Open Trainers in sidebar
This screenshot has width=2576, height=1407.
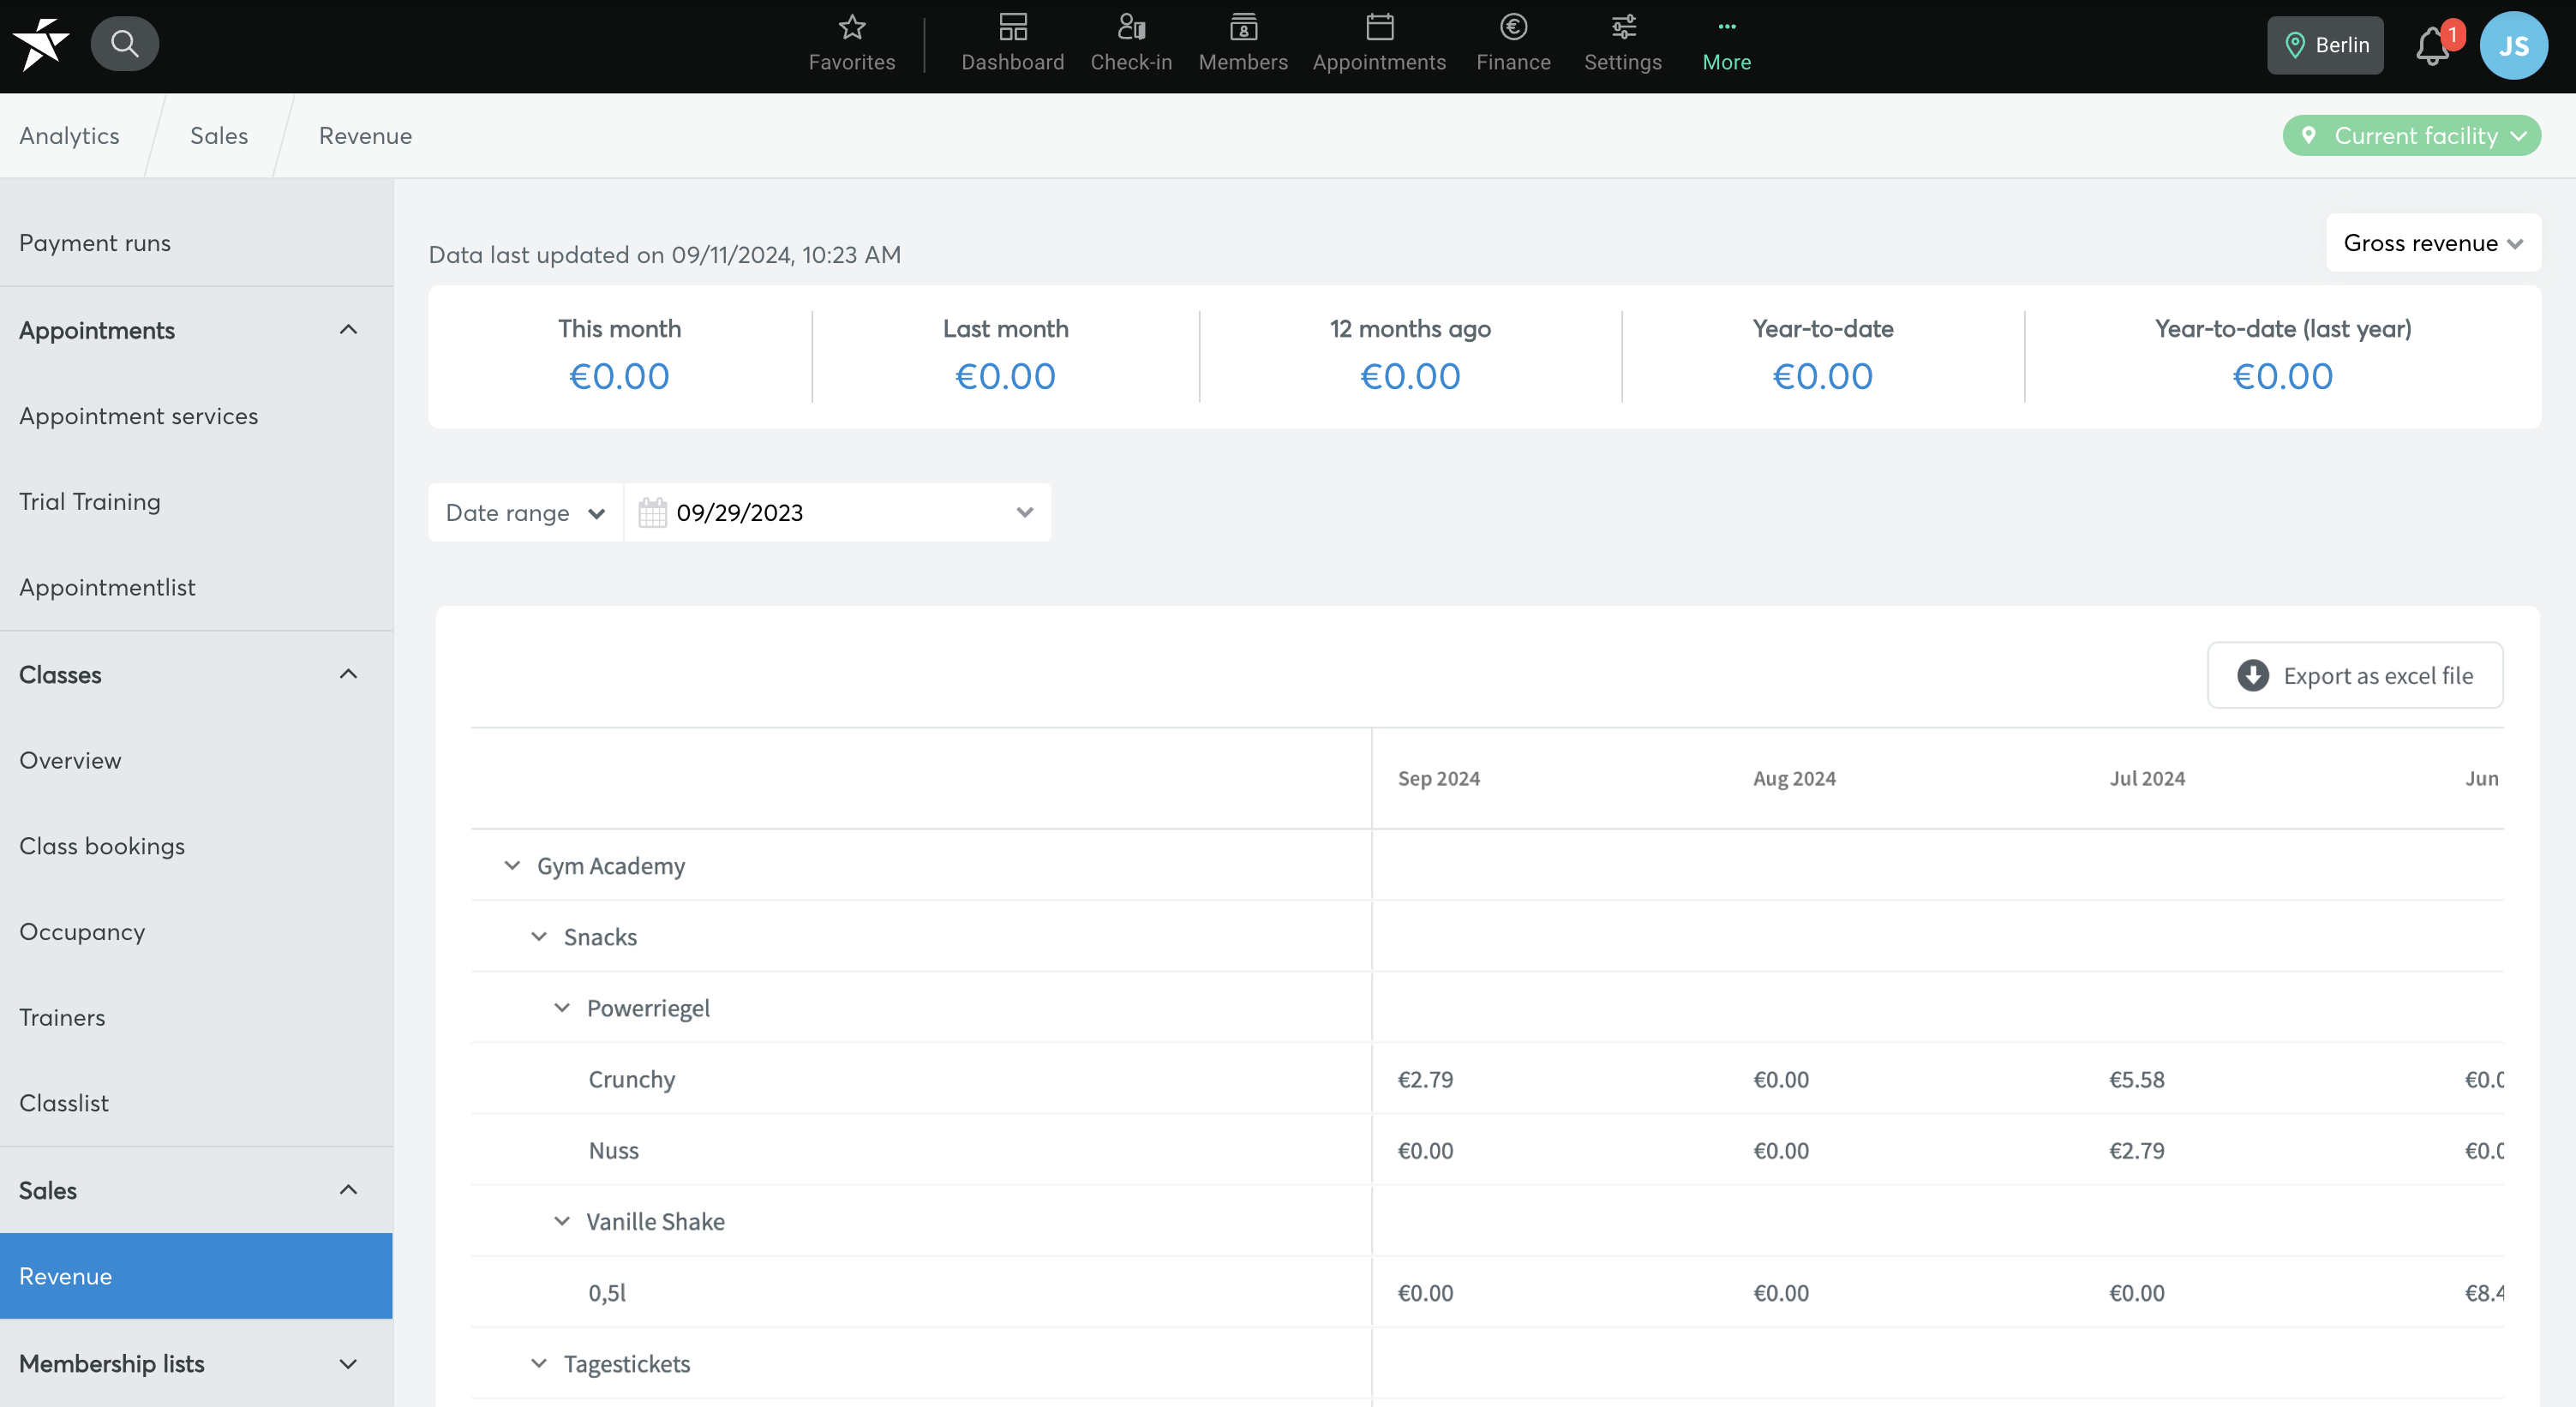click(x=196, y=1017)
